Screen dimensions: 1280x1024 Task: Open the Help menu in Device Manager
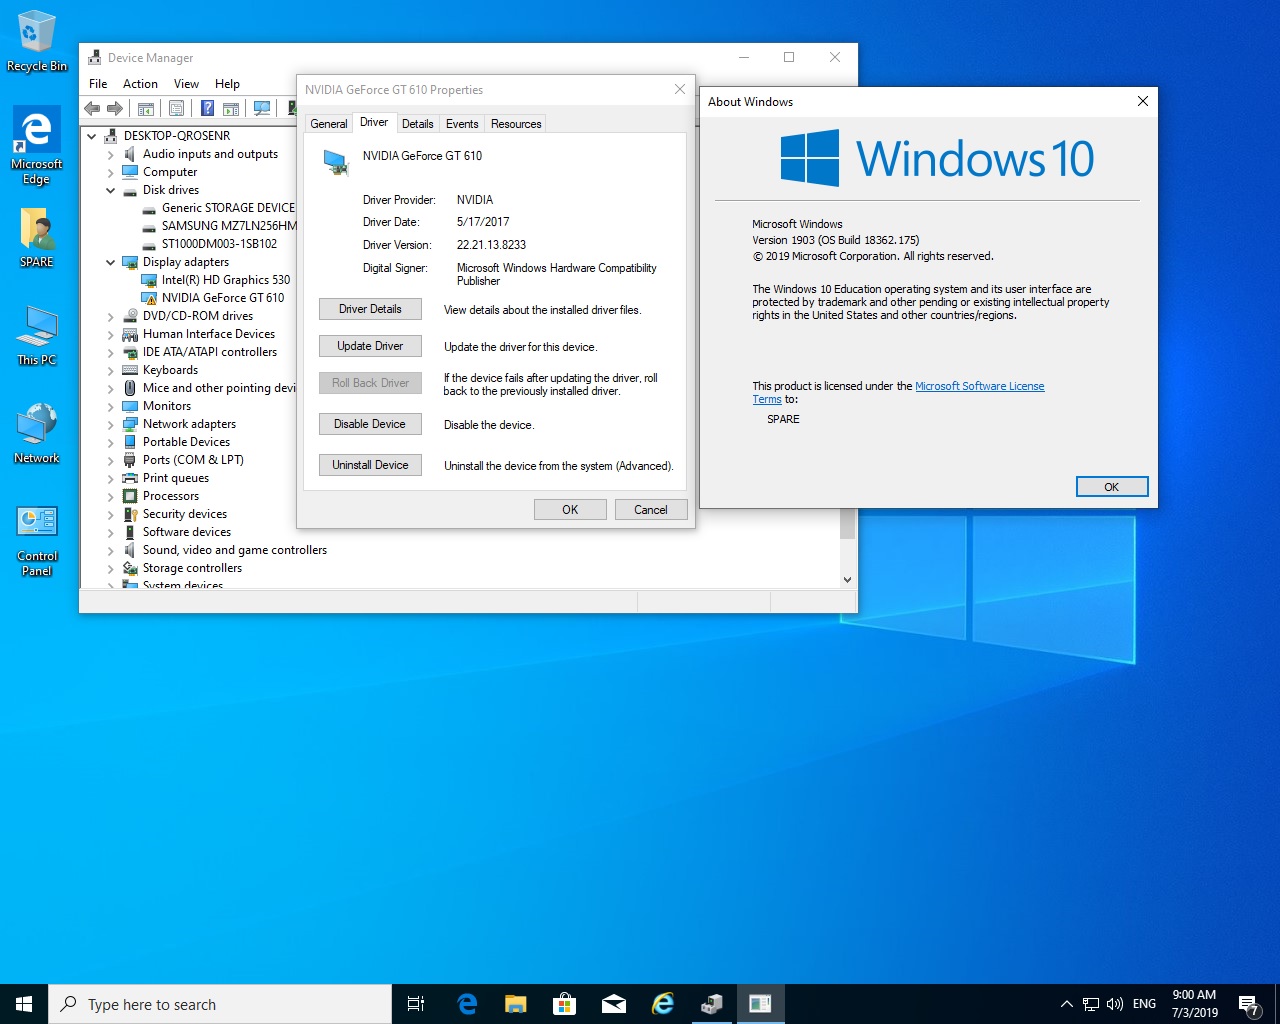tap(227, 84)
